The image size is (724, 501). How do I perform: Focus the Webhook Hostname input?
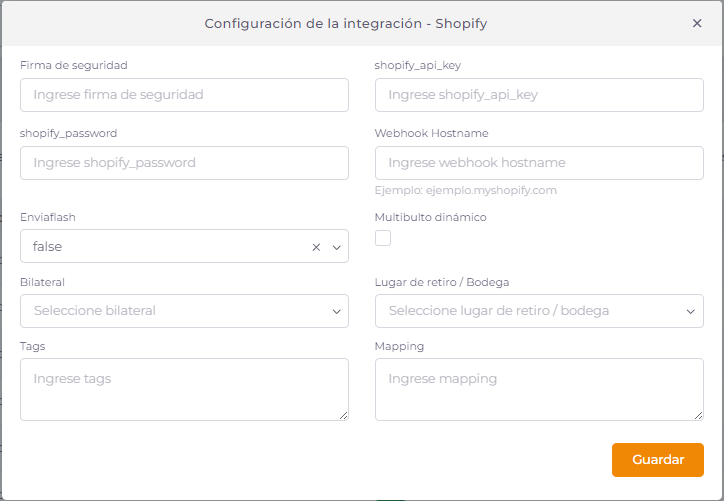click(x=539, y=163)
